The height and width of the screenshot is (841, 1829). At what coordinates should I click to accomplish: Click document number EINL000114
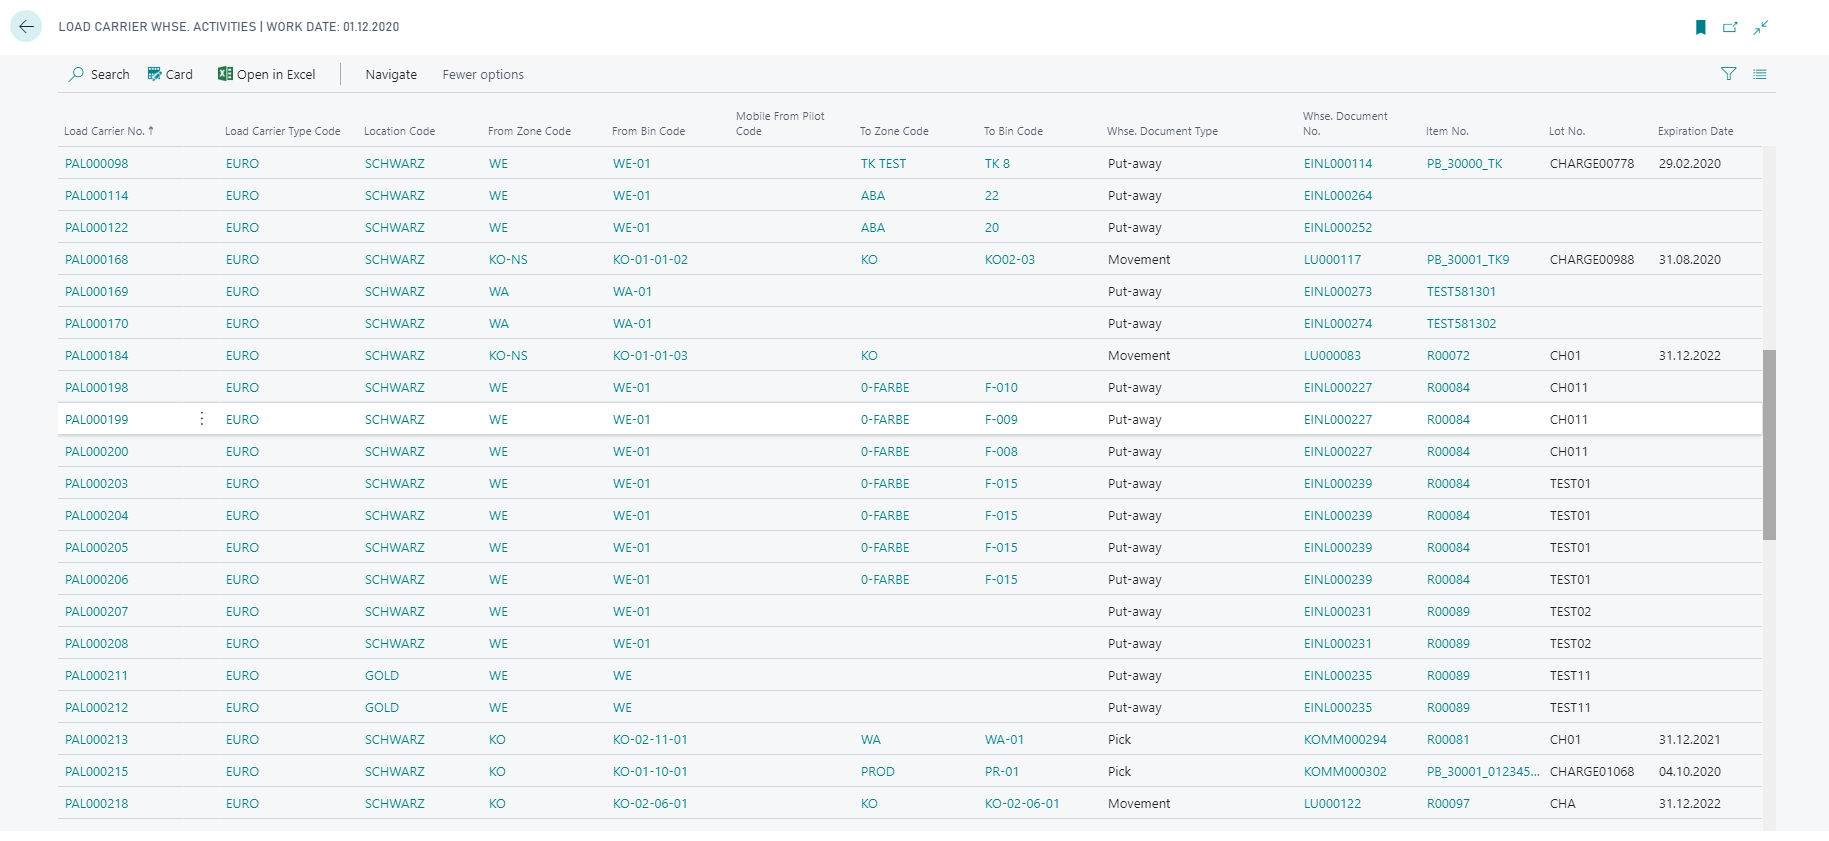(x=1338, y=163)
